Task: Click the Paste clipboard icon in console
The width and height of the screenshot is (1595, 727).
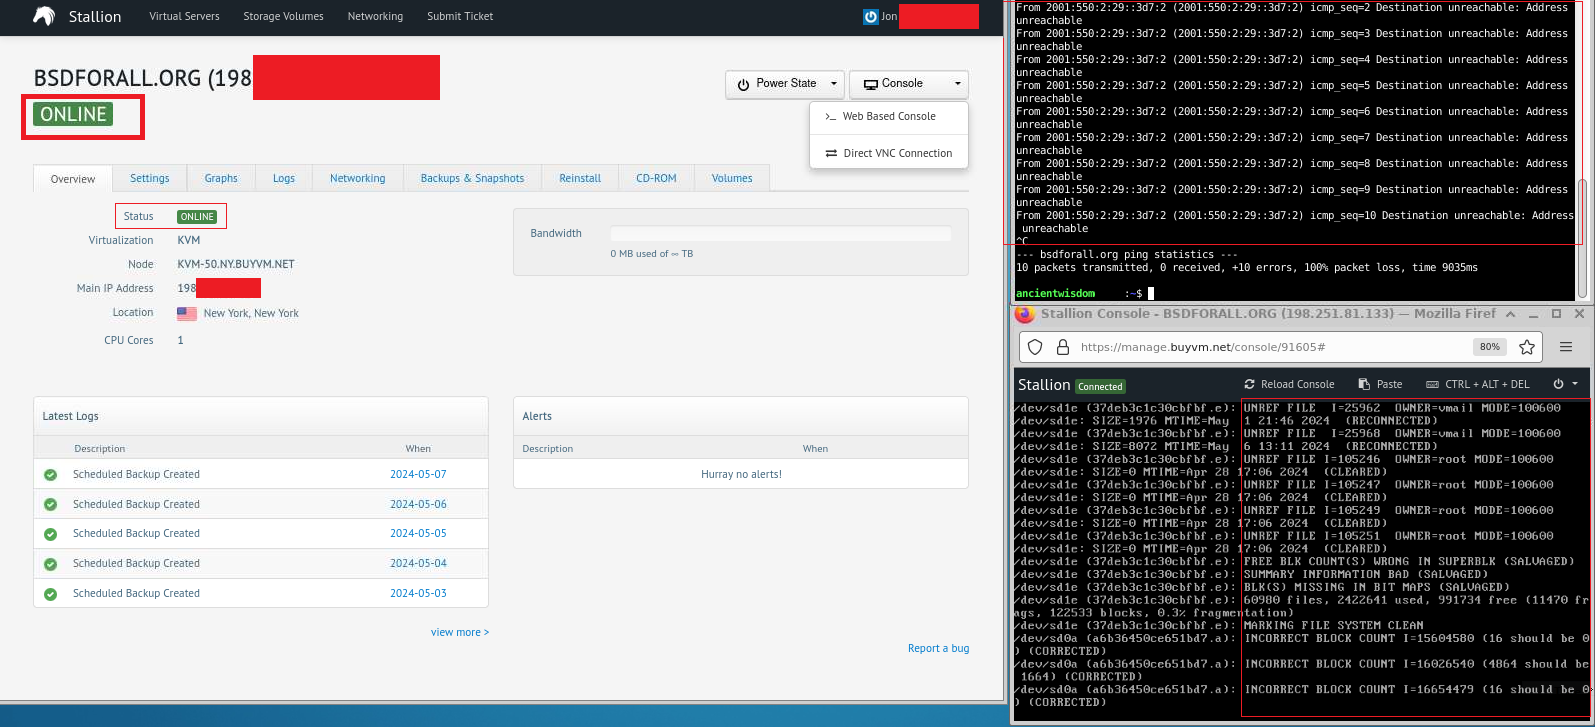Action: [1364, 384]
